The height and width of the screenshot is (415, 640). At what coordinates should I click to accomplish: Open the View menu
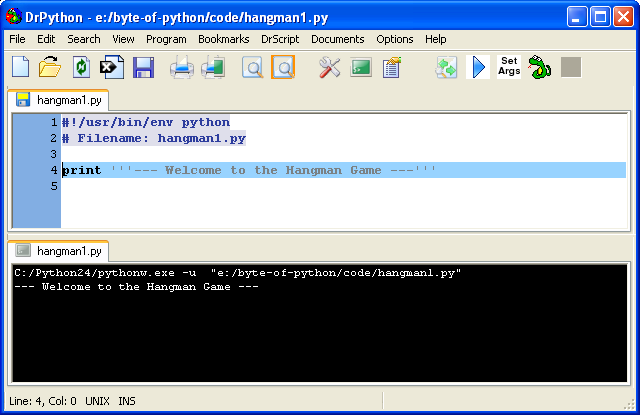[x=123, y=39]
